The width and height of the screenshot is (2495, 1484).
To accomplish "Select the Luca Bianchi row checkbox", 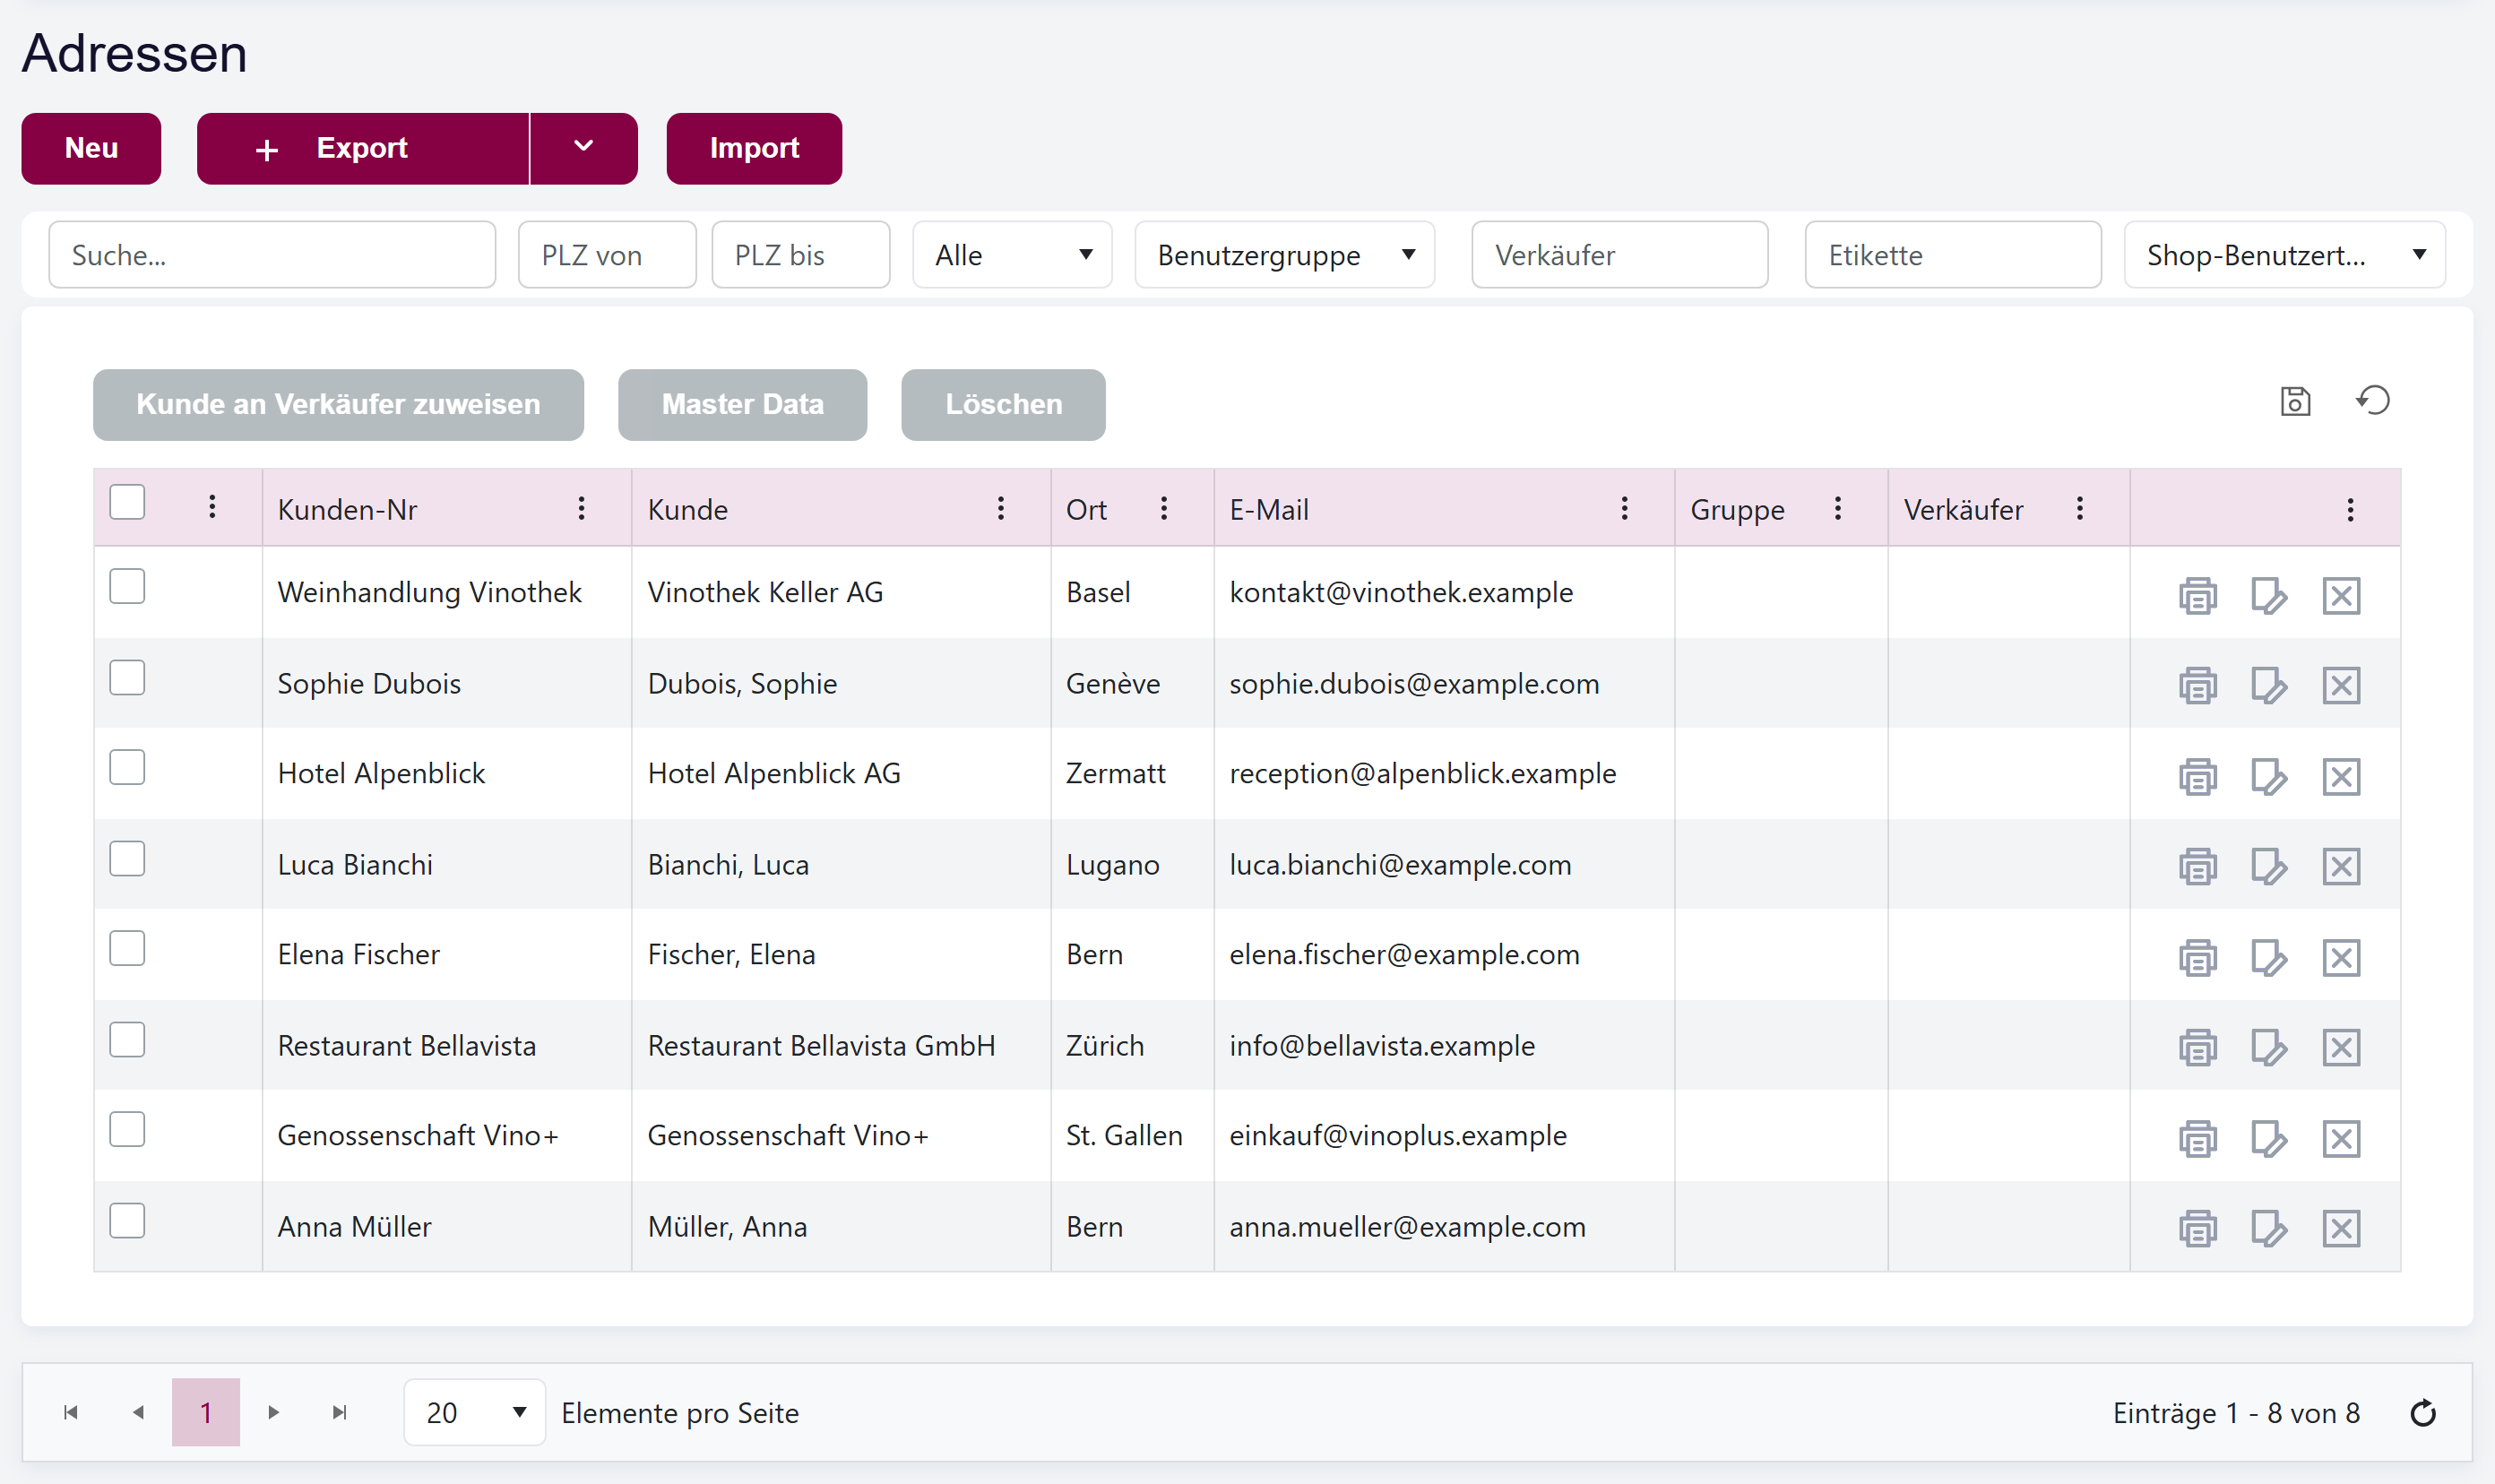I will point(127,859).
